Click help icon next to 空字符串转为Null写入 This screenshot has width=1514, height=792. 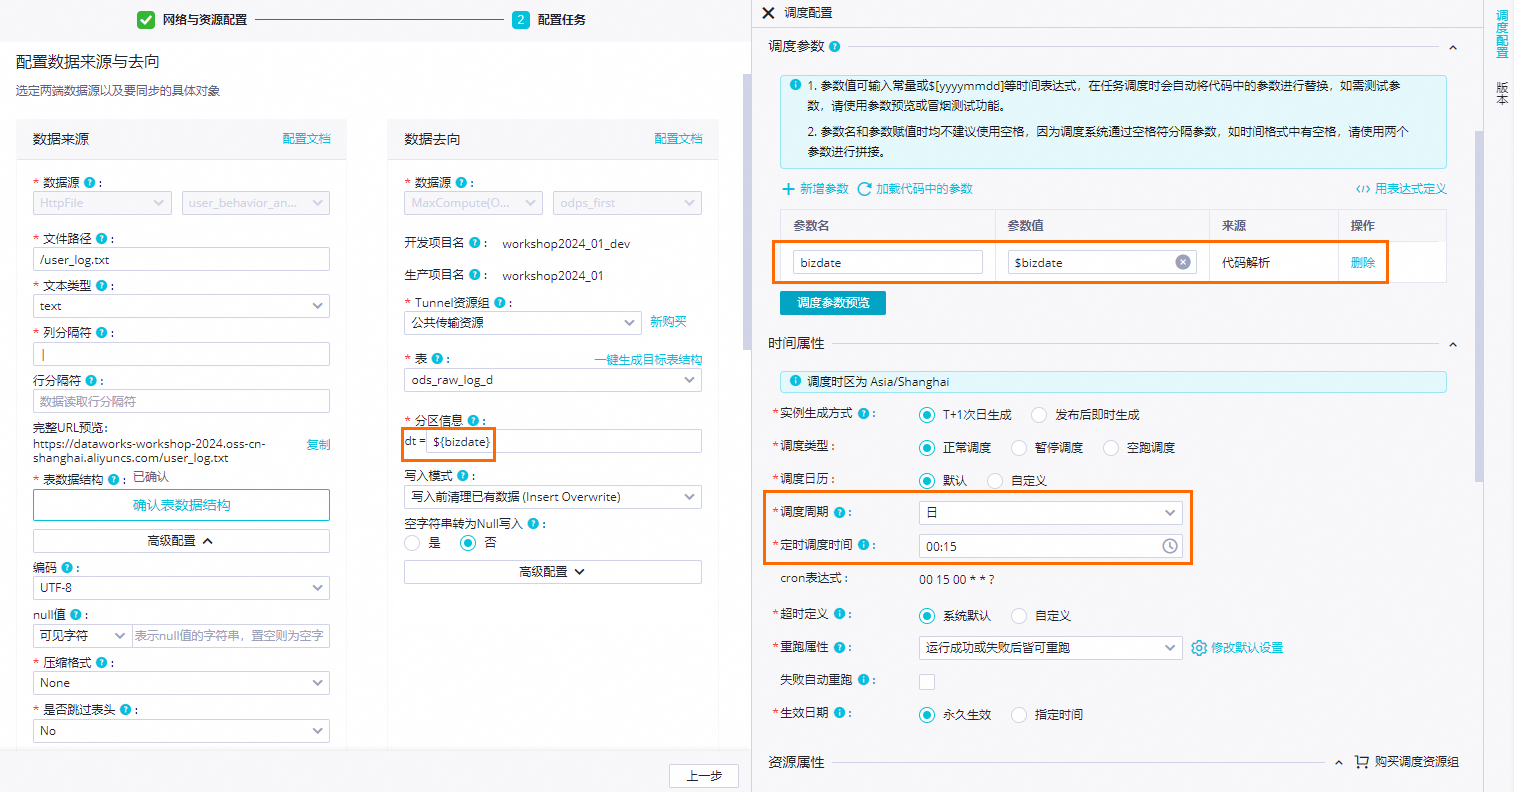tap(534, 523)
